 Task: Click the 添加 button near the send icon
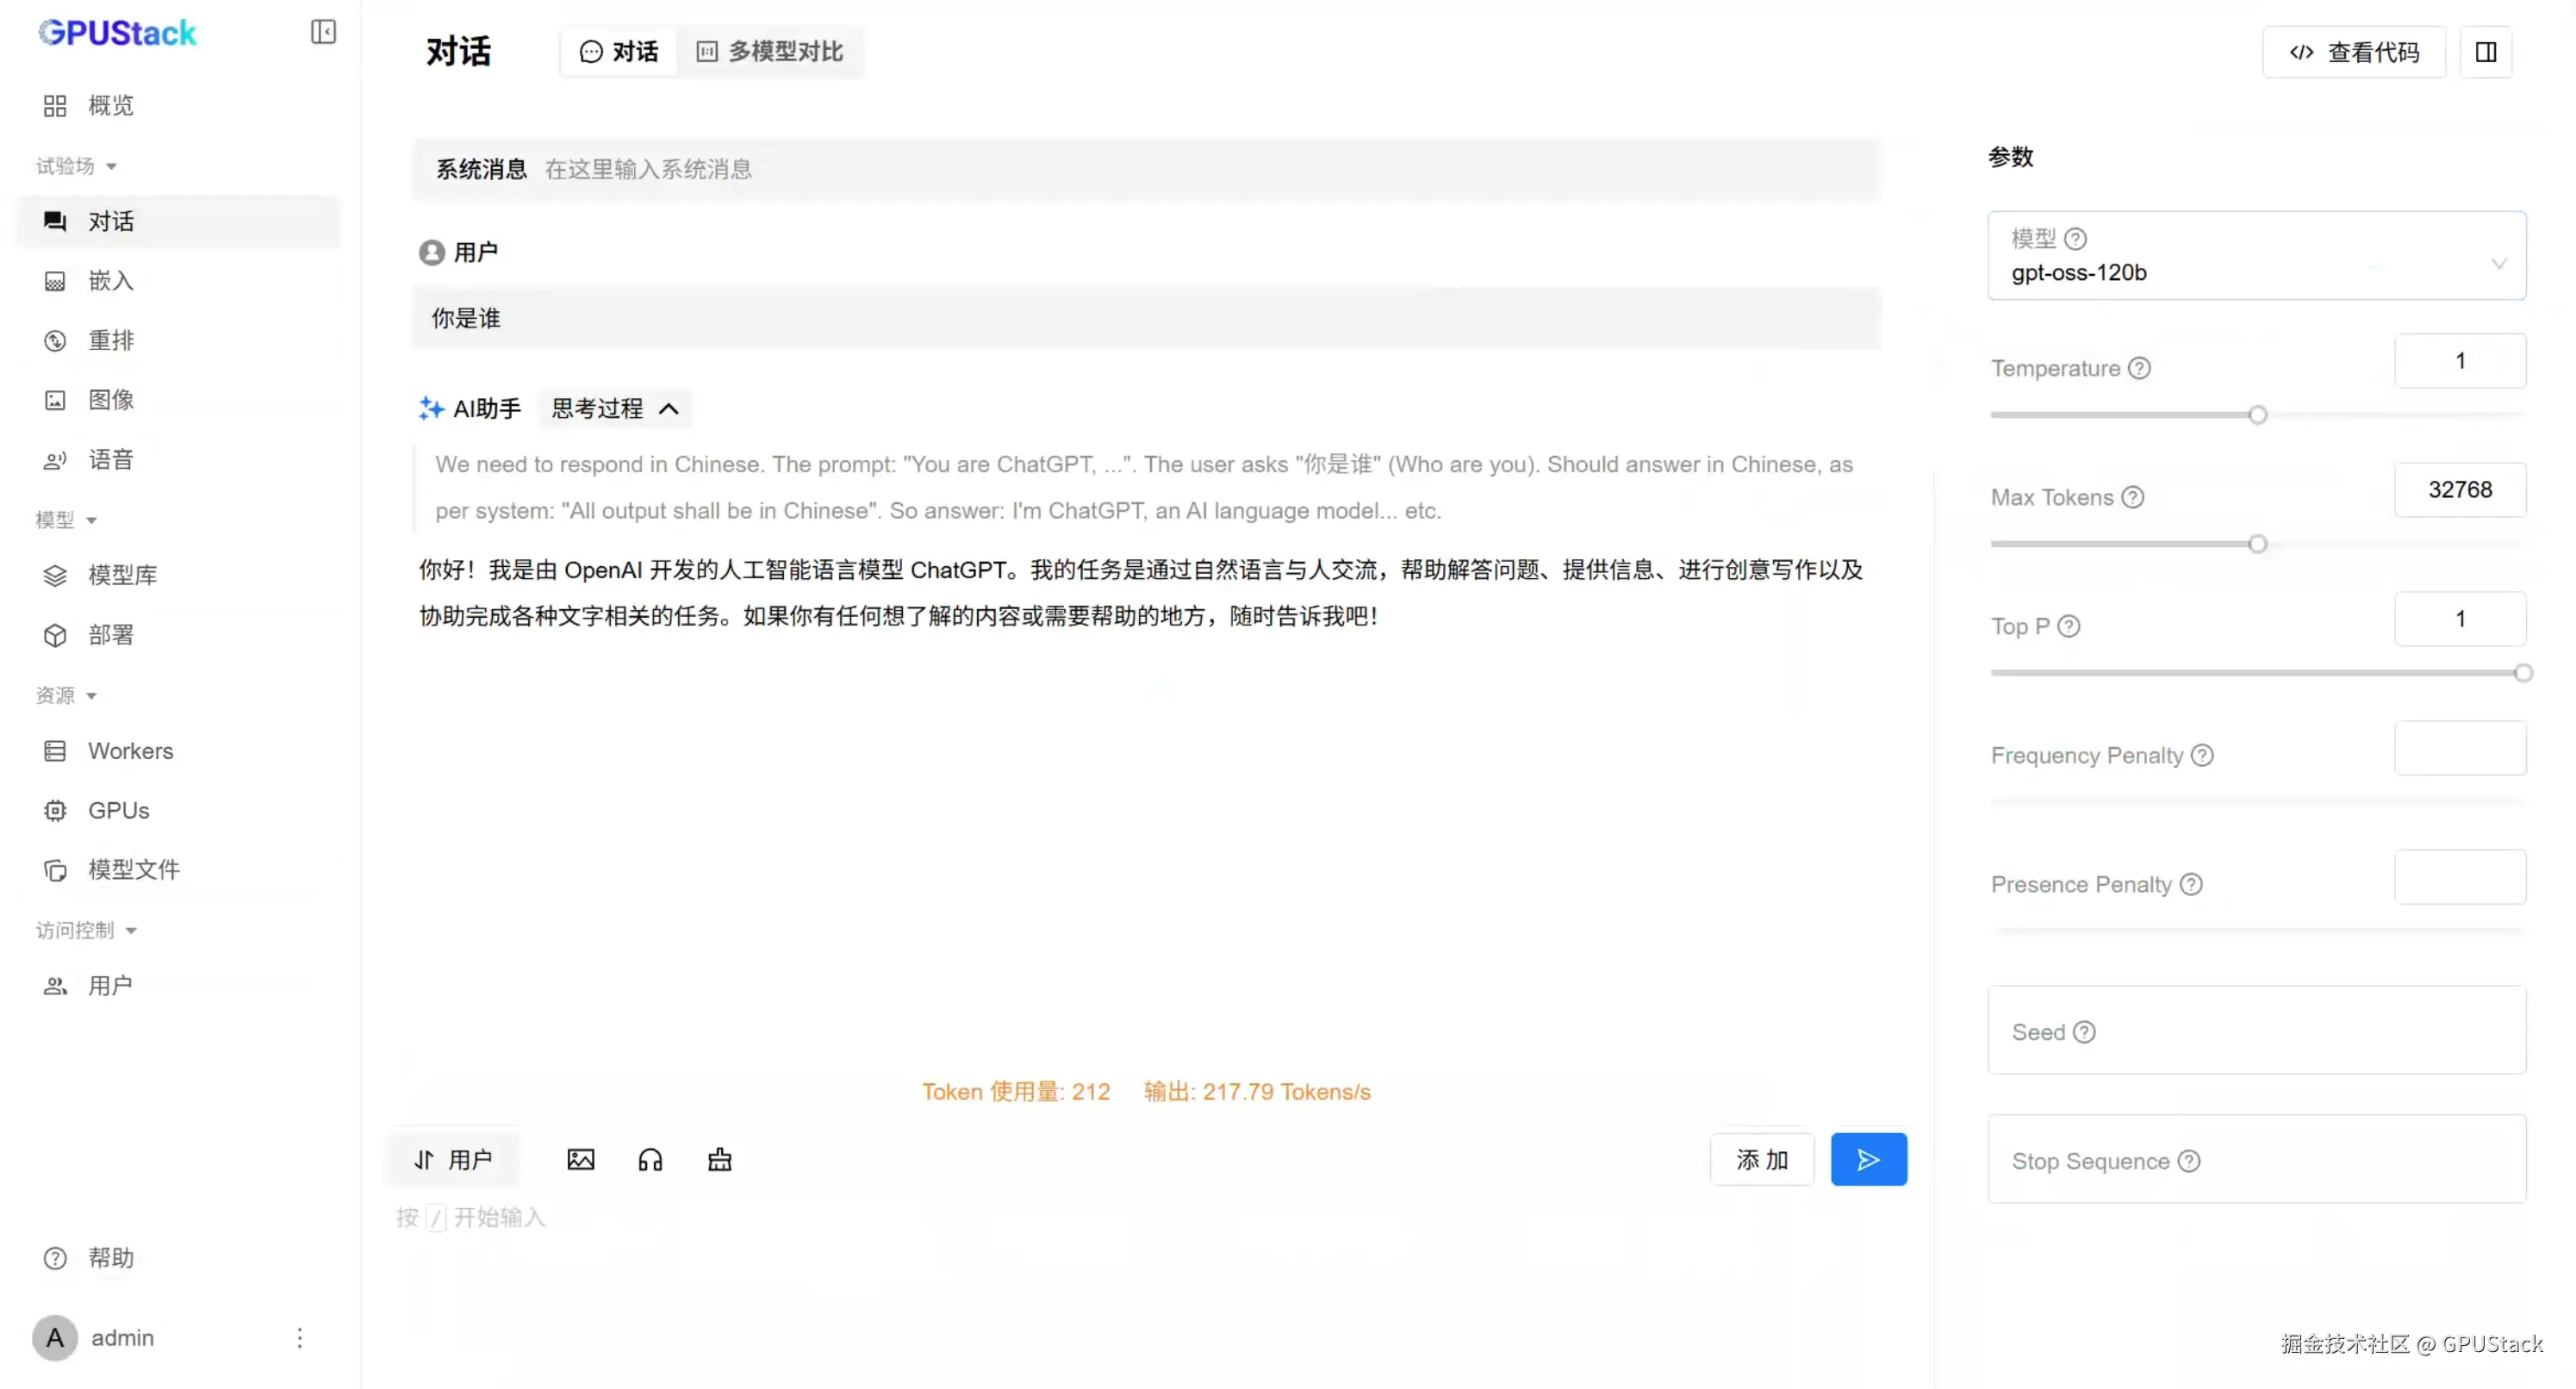pyautogui.click(x=1761, y=1159)
